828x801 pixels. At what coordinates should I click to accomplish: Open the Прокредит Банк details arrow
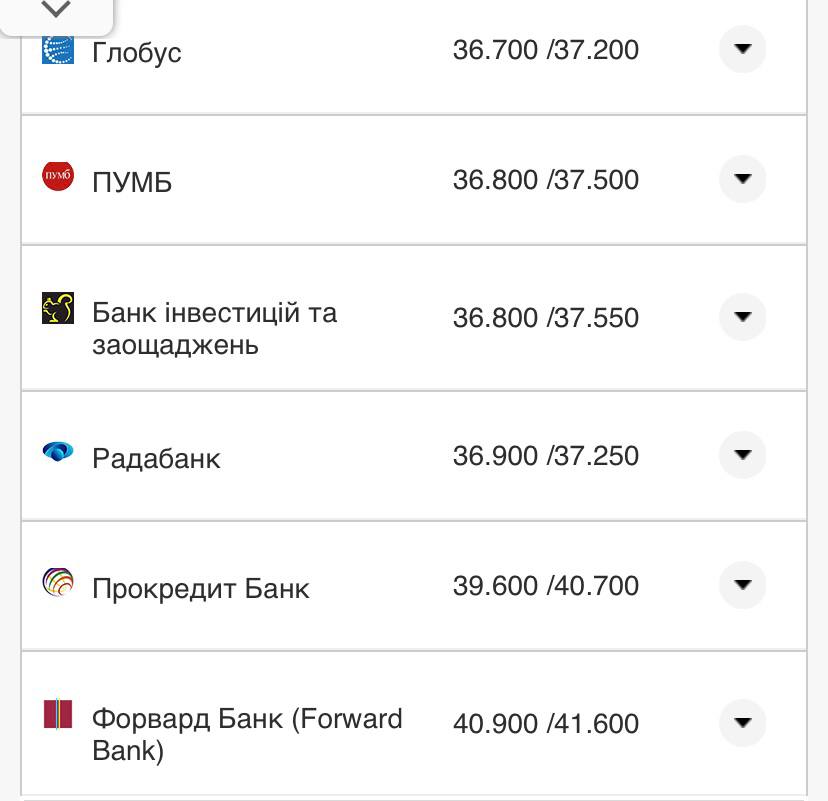[x=742, y=585]
